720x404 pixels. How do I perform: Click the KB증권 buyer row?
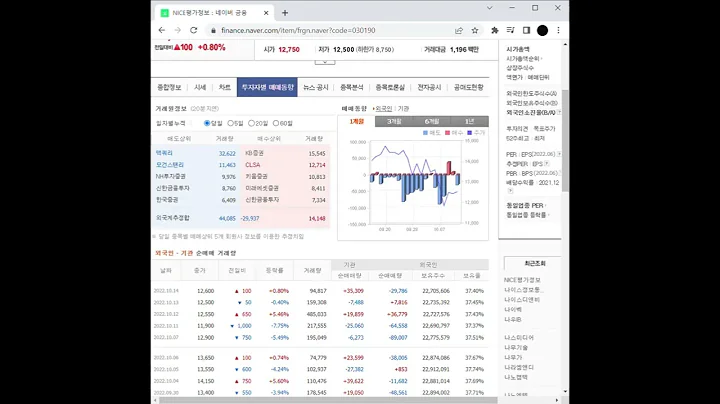pos(286,153)
